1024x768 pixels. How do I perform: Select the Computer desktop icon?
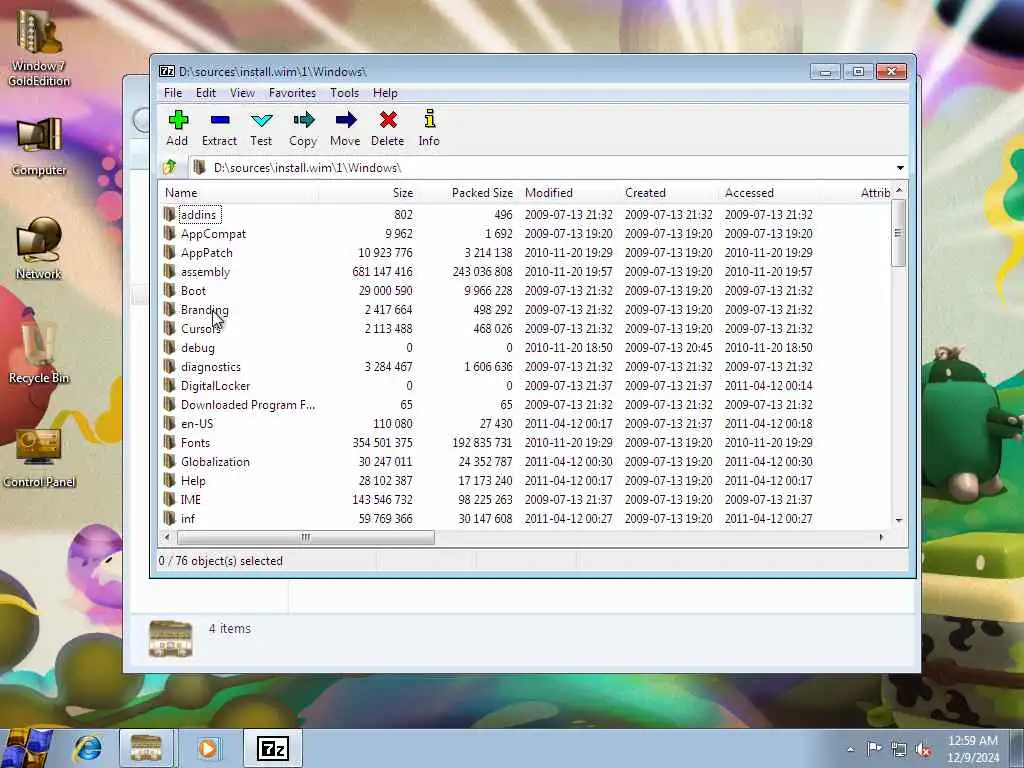coord(39,146)
